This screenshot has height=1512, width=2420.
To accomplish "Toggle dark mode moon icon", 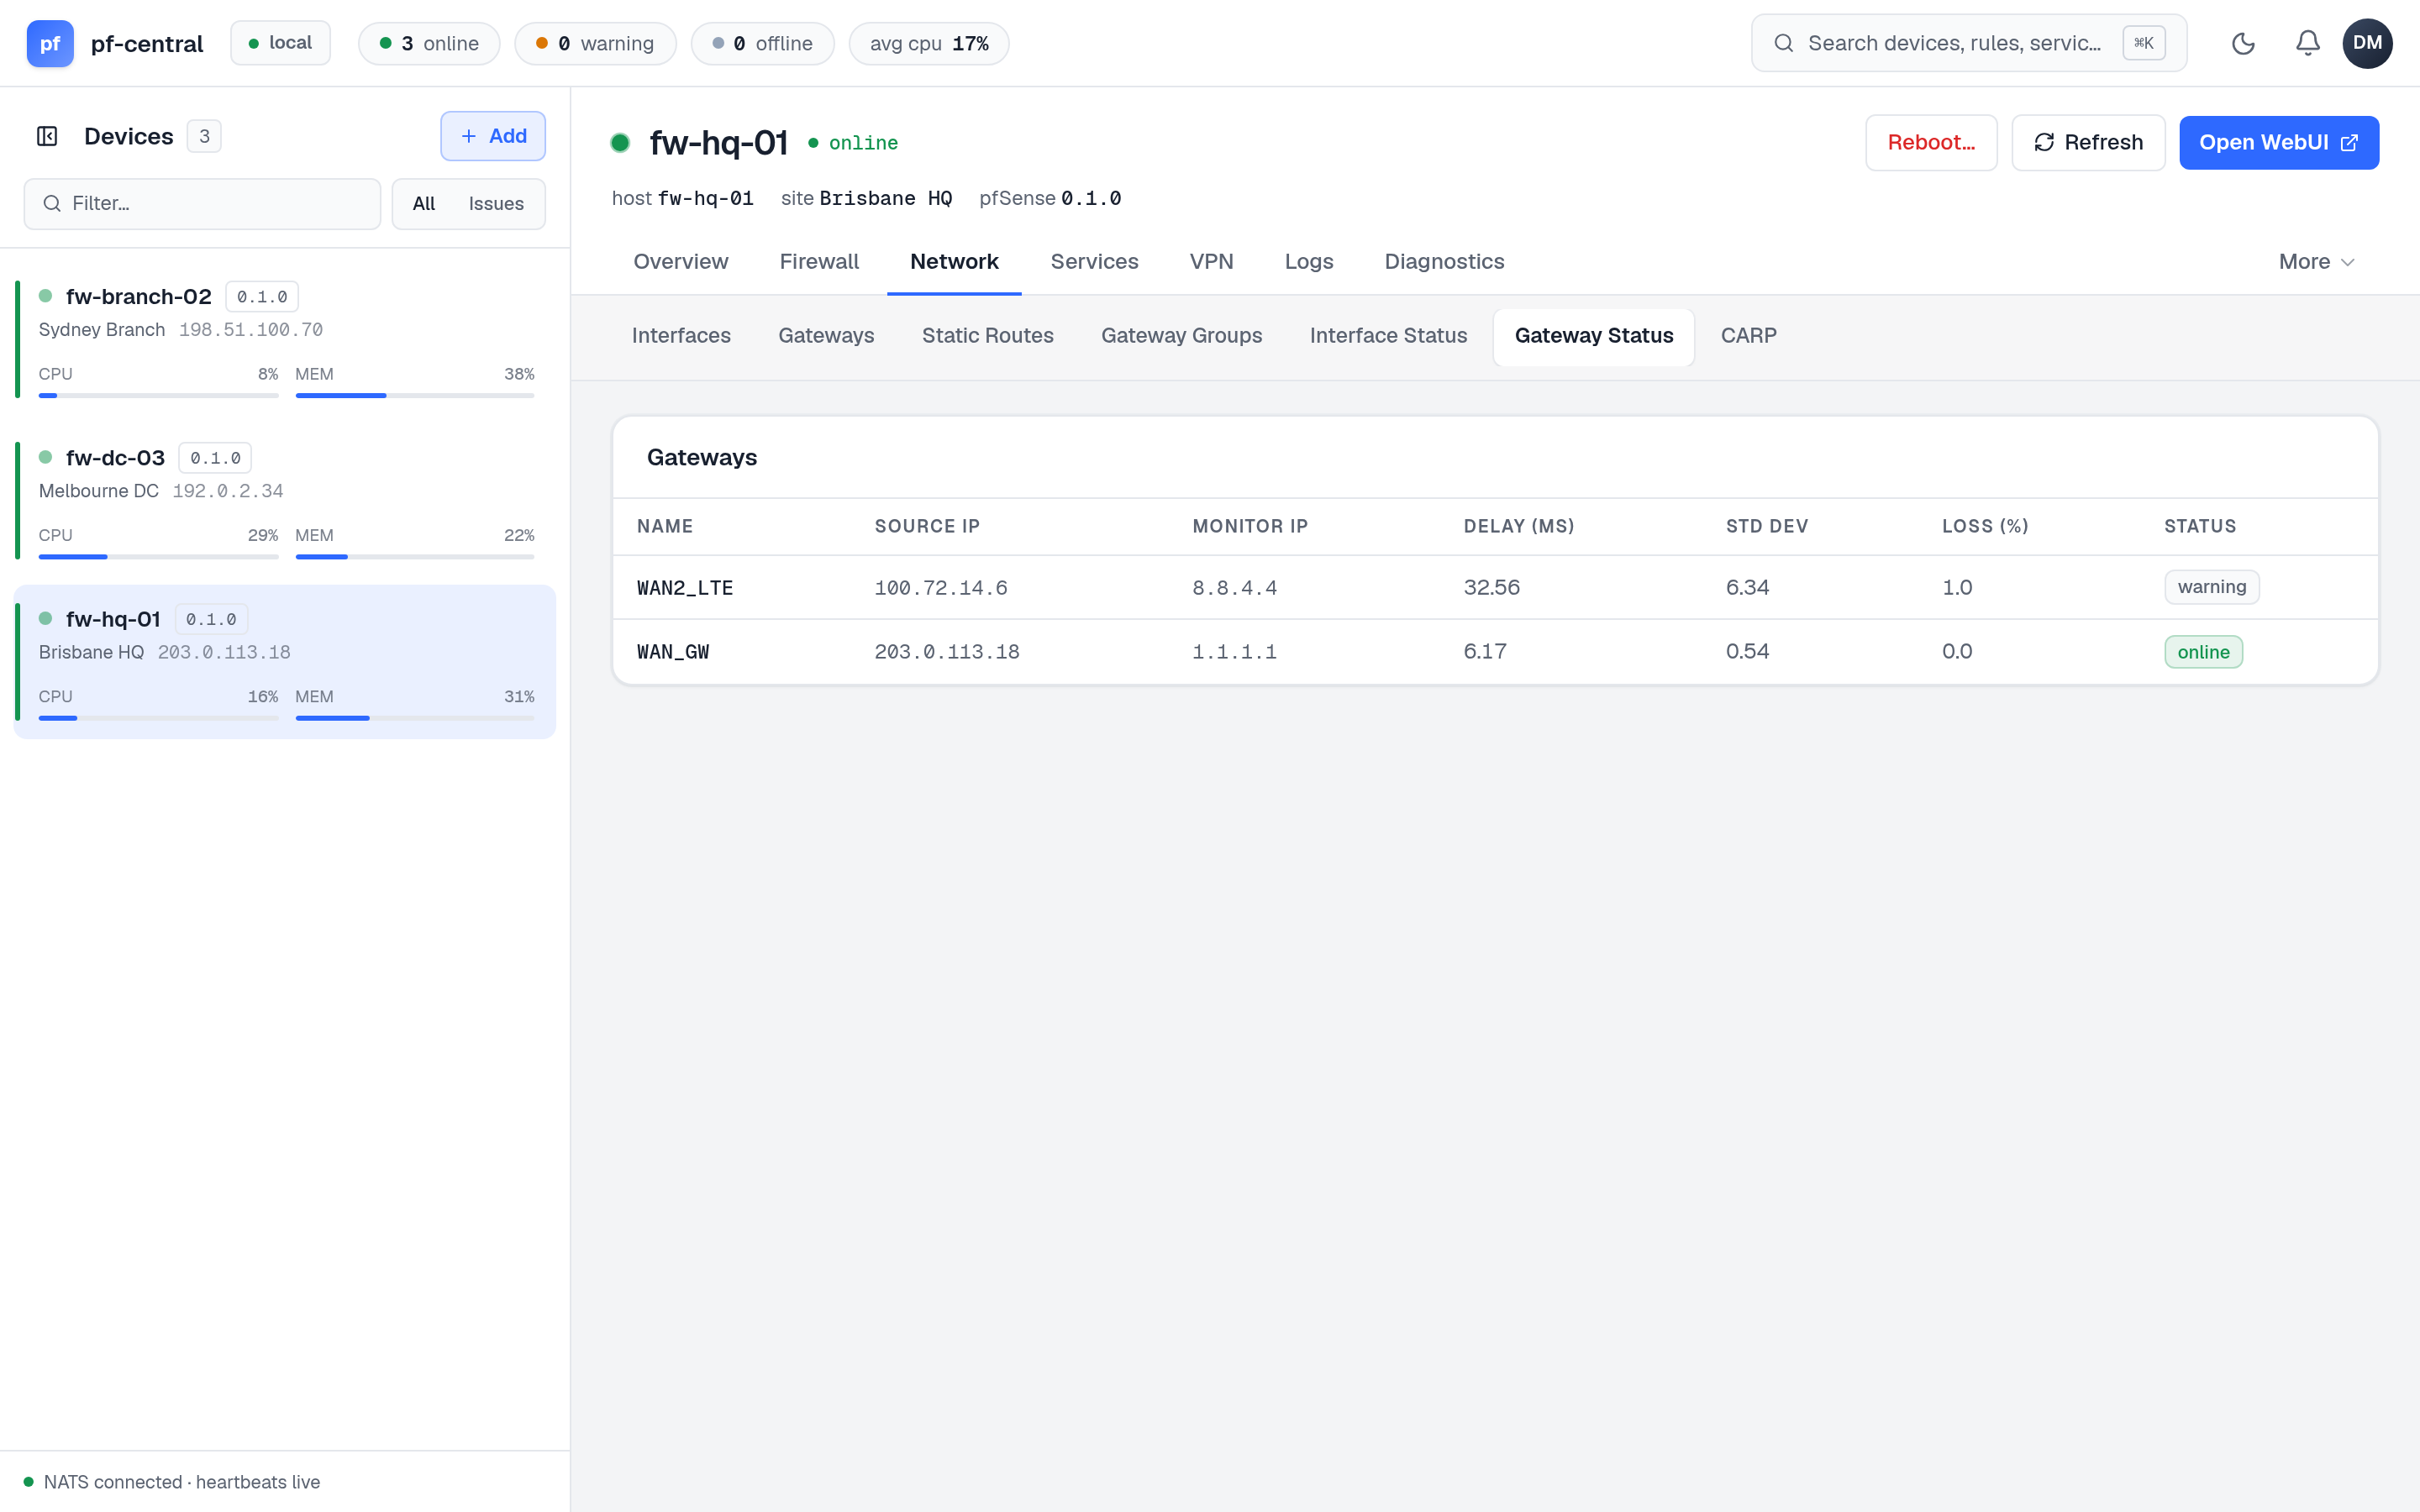I will (x=2243, y=43).
